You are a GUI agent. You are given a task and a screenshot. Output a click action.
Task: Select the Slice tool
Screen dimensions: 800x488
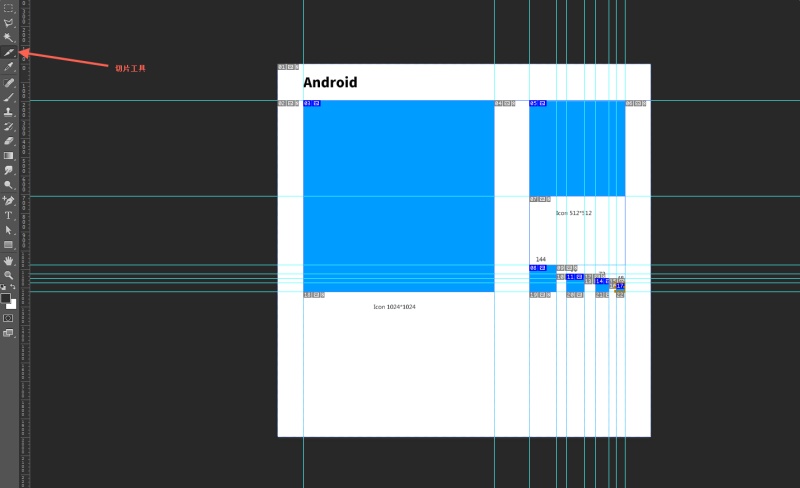click(8, 53)
